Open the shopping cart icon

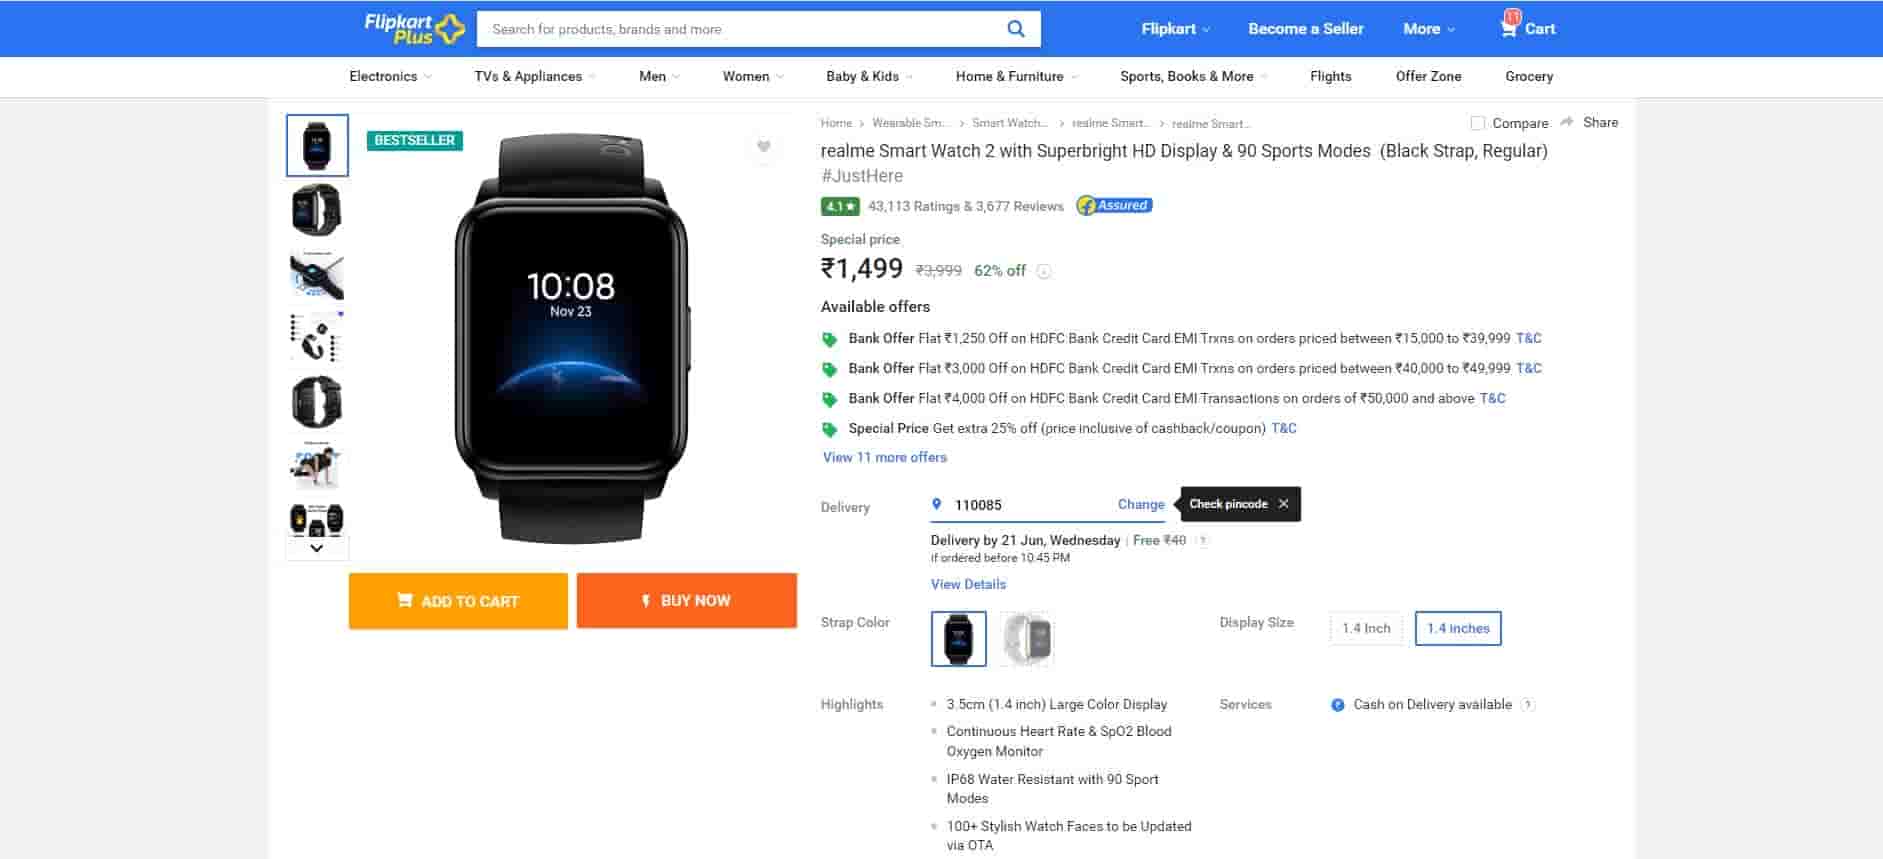[x=1509, y=28]
